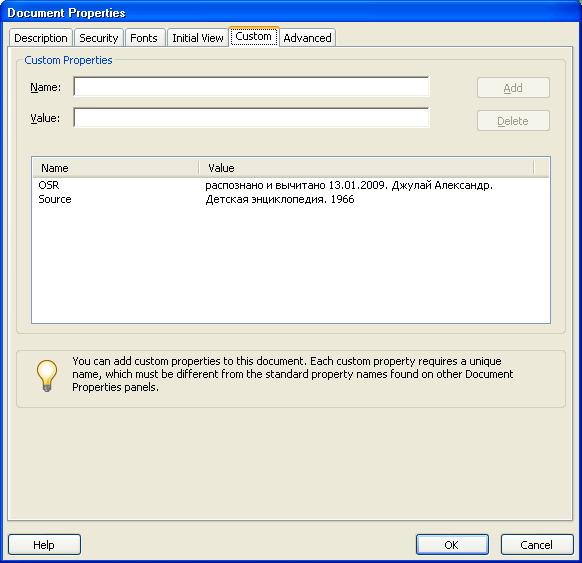
Task: Select the Fonts tab
Action: pos(144,38)
